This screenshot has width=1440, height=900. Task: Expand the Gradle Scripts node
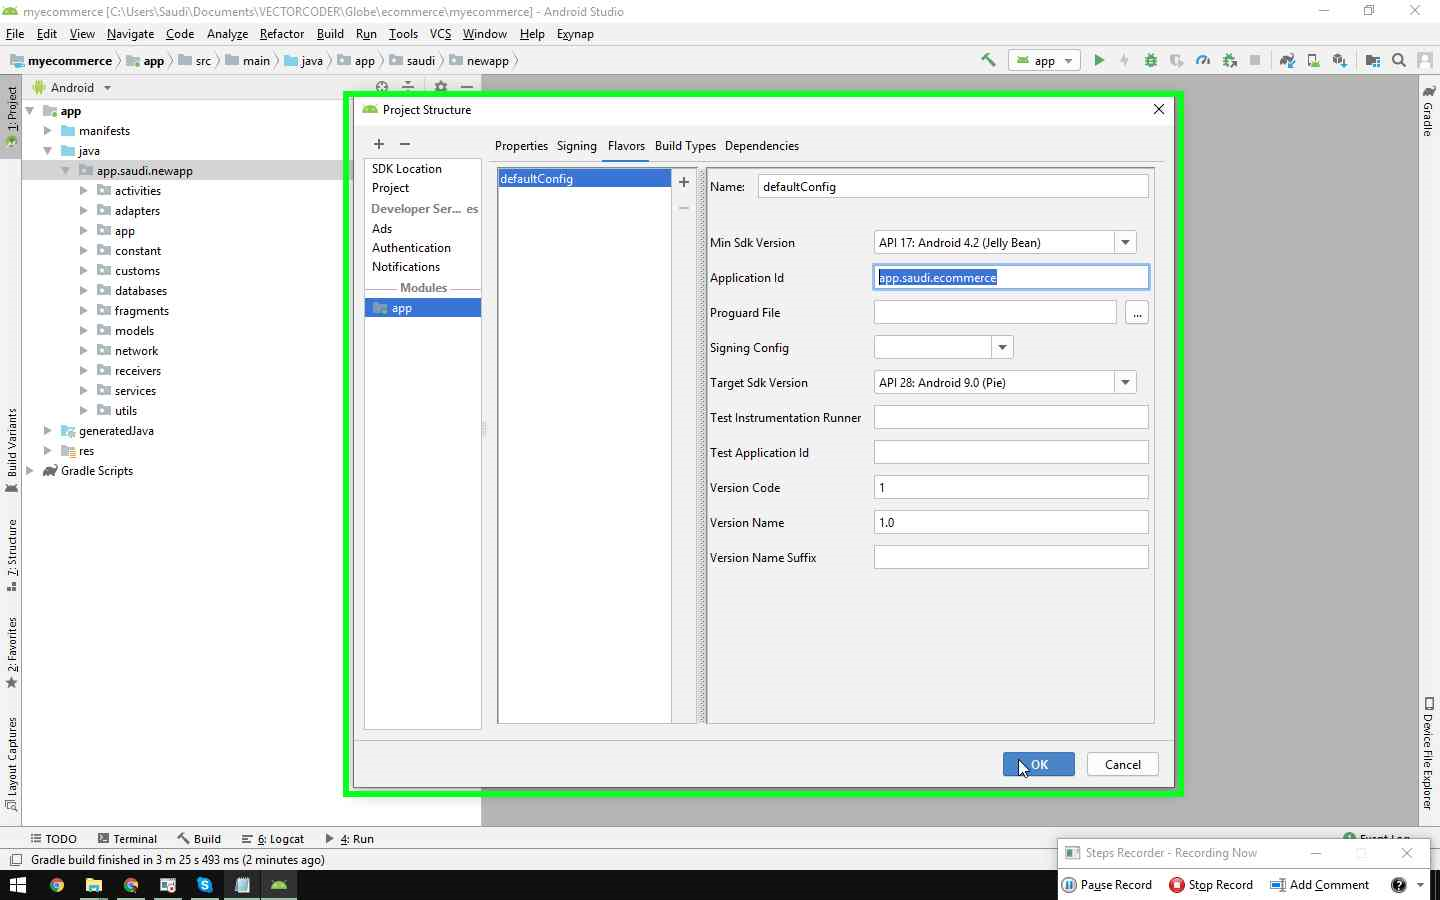click(29, 470)
